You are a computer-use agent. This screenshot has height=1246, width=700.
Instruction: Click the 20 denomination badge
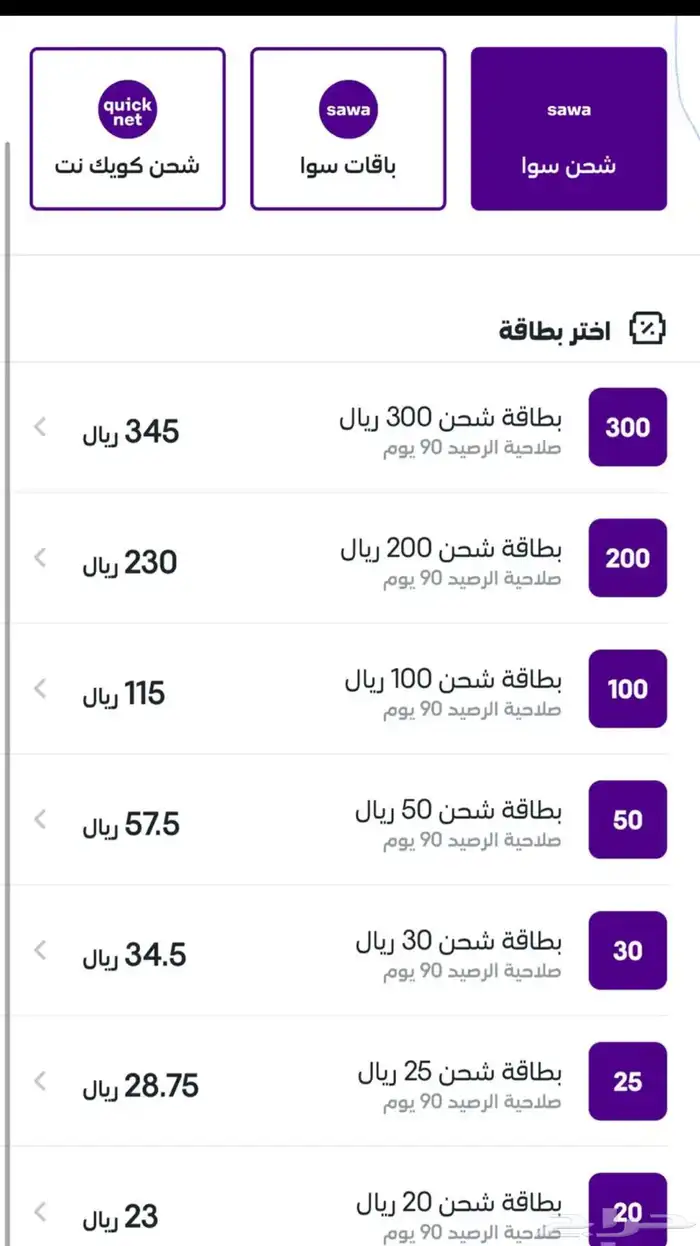627,1210
